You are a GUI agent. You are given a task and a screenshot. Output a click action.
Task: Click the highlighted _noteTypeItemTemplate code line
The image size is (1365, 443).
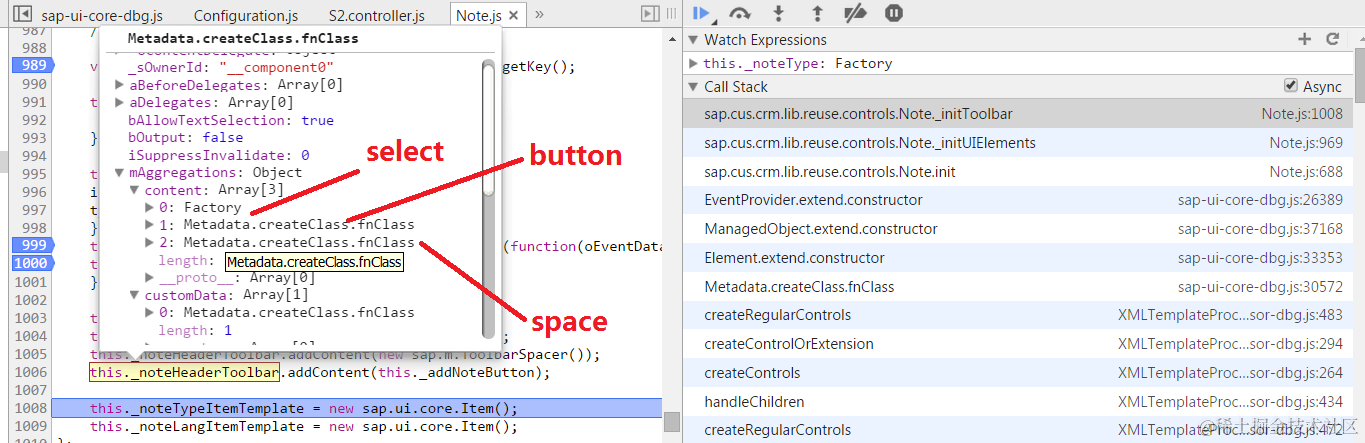356,408
